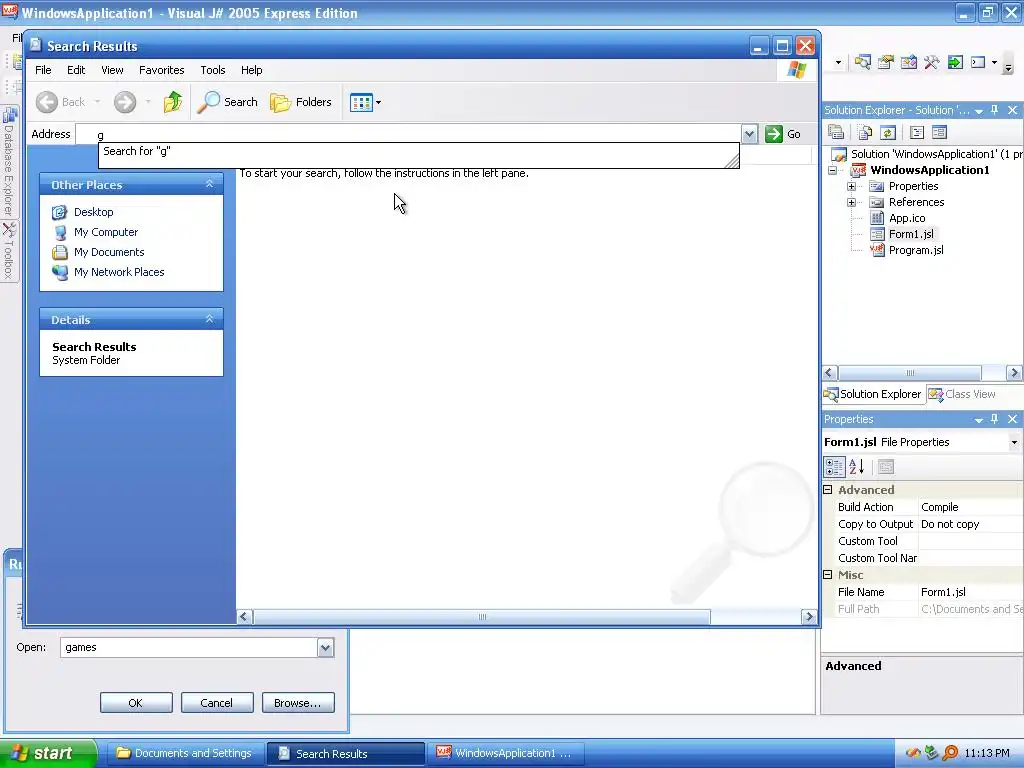Toggle auto-hide pin on Solution Explorer panel
The width and height of the screenshot is (1024, 768).
(x=995, y=110)
